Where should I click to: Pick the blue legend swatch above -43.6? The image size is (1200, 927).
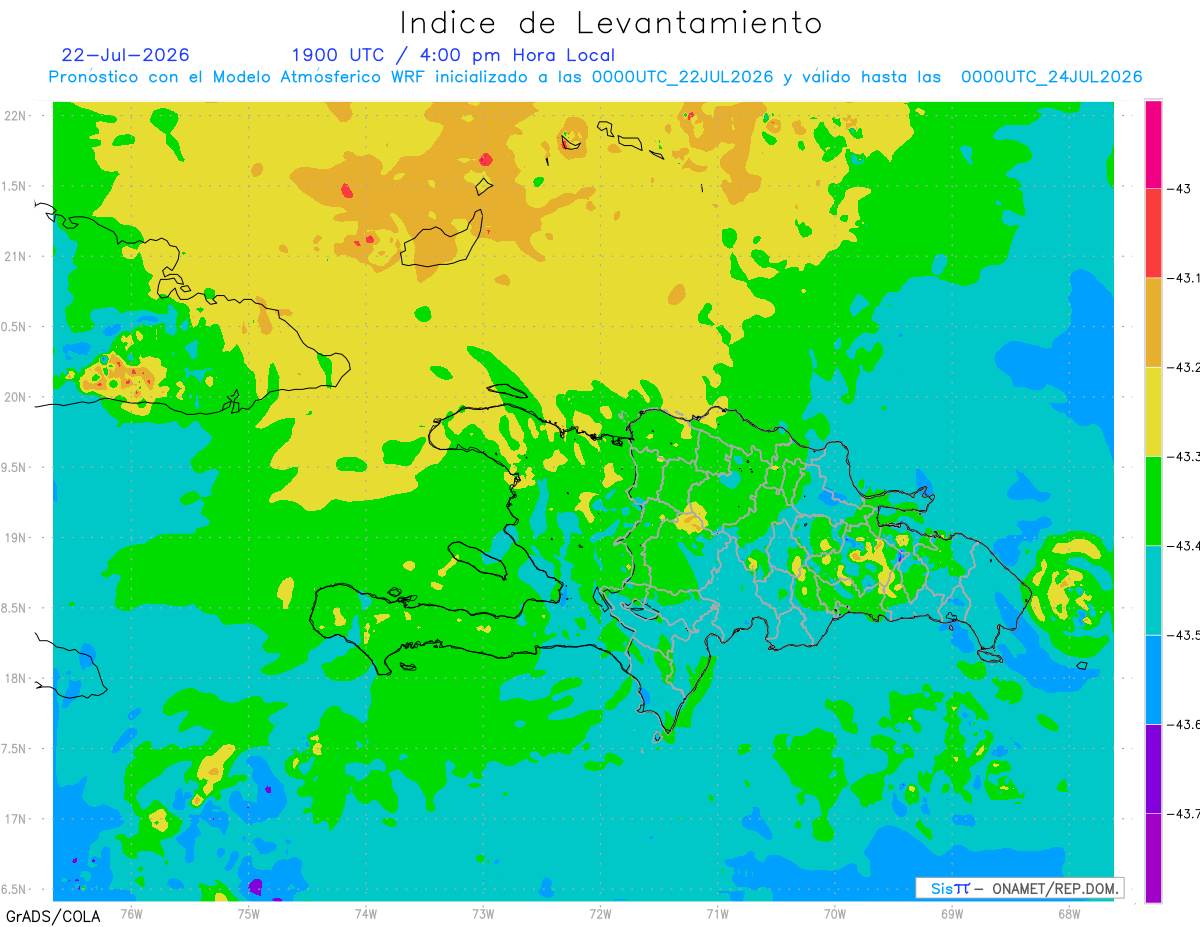(x=1153, y=679)
